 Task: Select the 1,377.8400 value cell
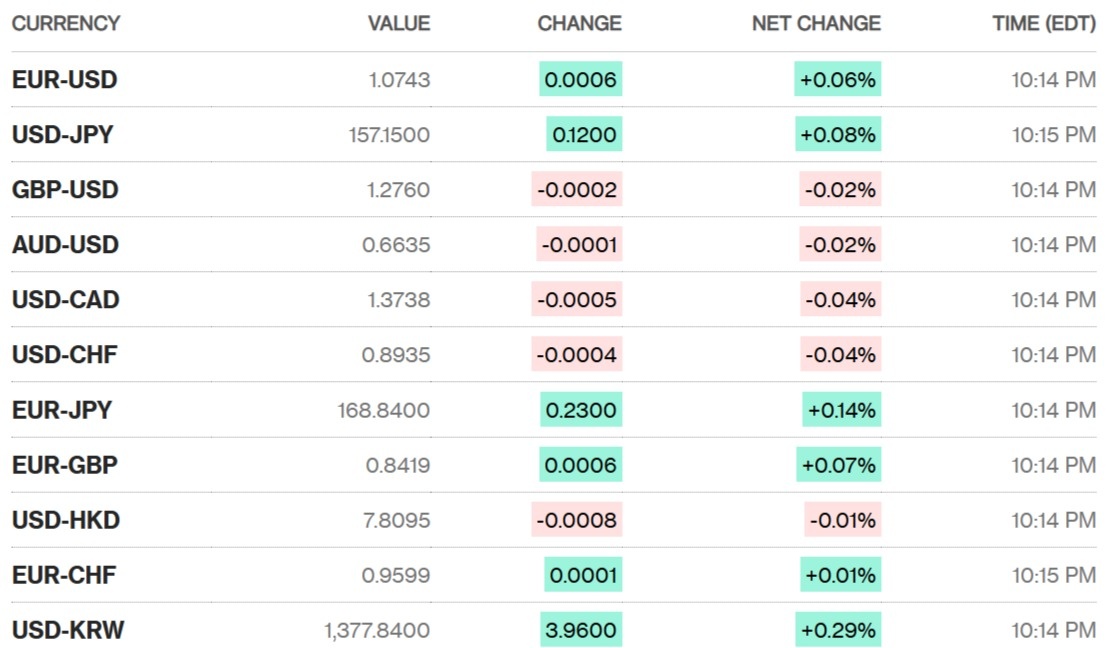(x=377, y=630)
